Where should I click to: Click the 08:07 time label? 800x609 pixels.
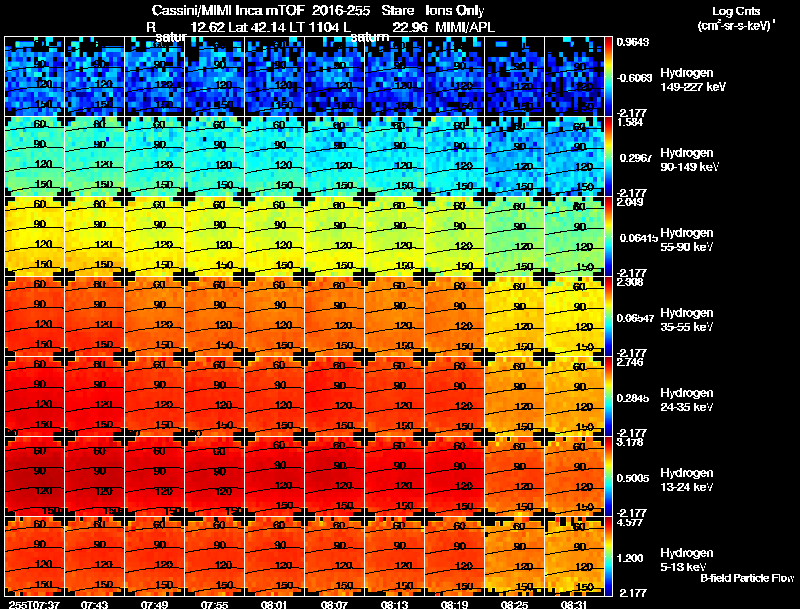click(334, 604)
